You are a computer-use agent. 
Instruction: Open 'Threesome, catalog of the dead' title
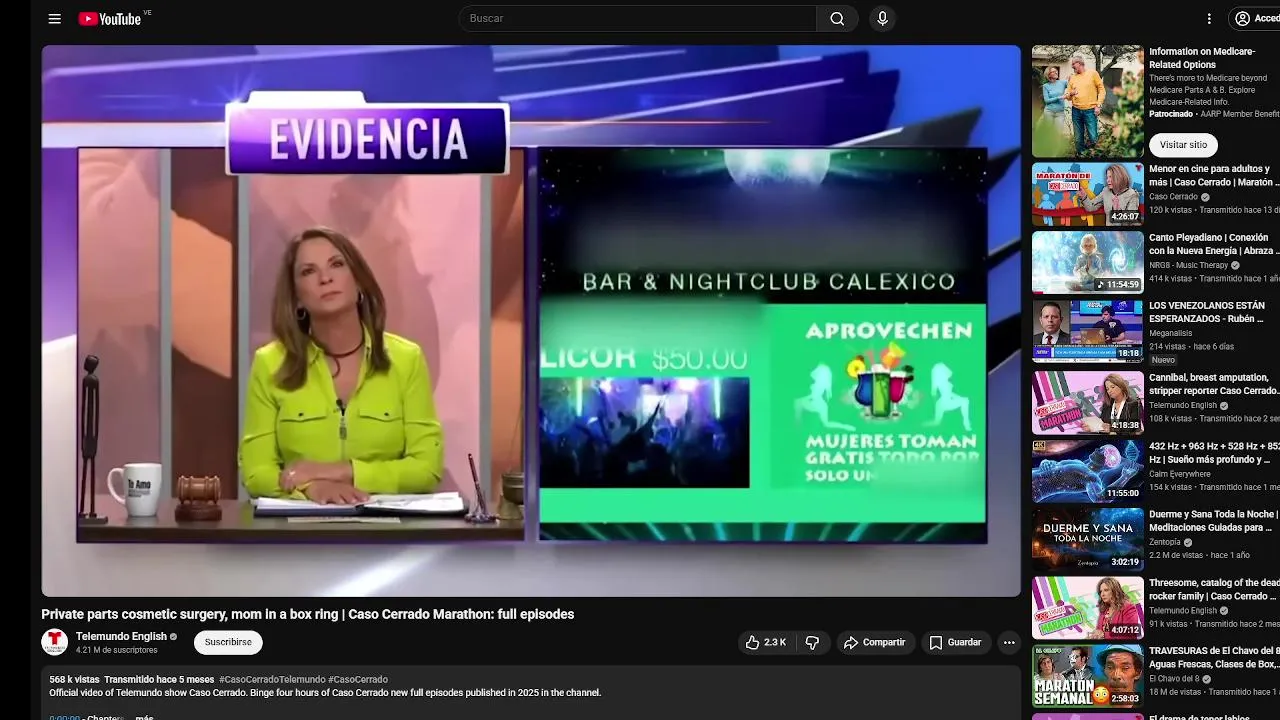pyautogui.click(x=1214, y=589)
